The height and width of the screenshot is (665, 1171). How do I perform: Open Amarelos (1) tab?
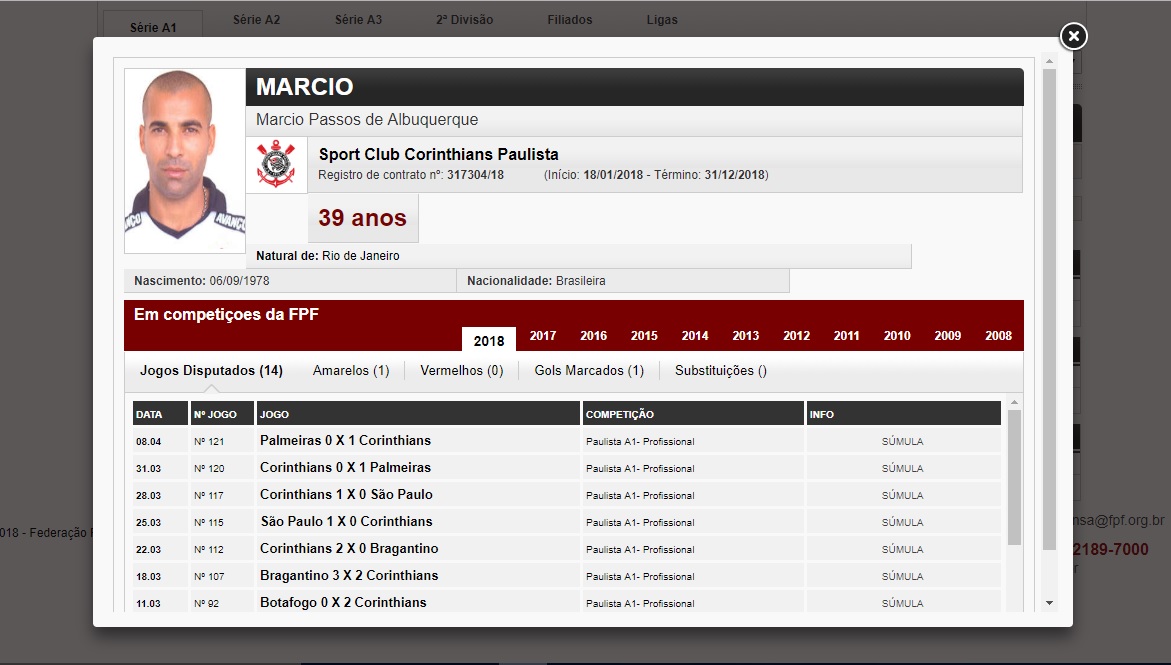[351, 371]
